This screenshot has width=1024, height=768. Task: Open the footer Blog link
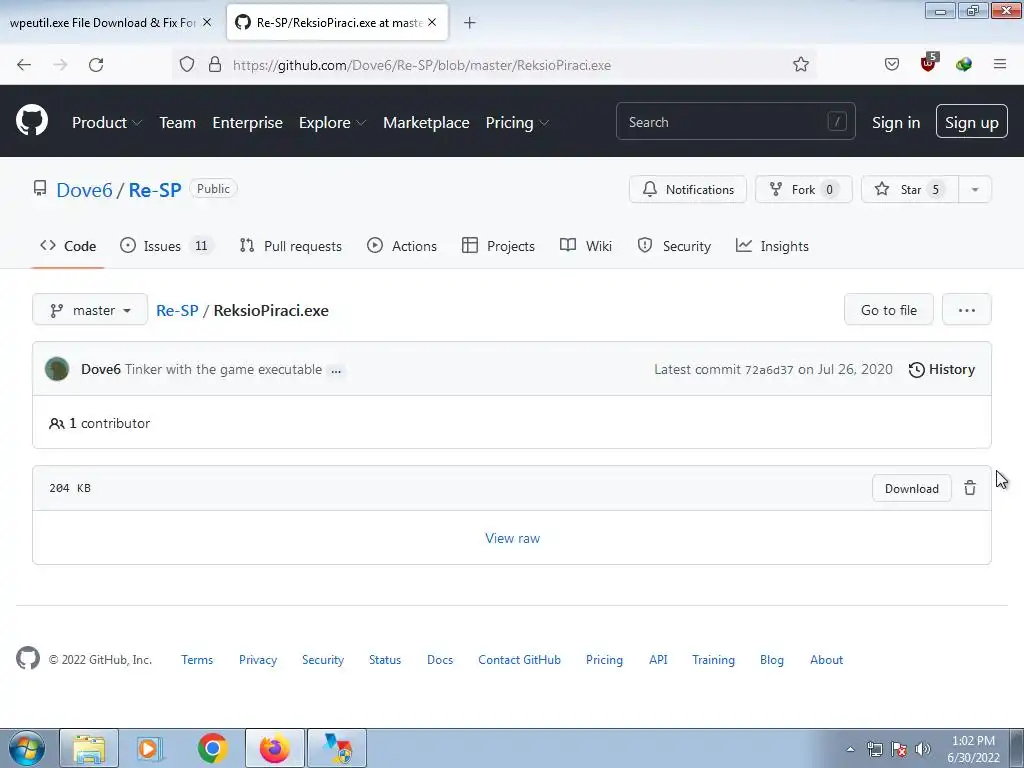point(772,660)
